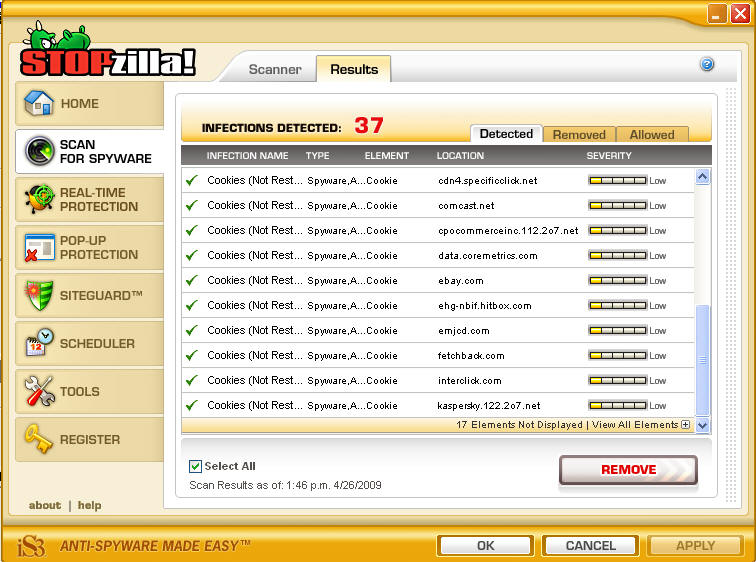The width and height of the screenshot is (756, 562).
Task: Open the HOME section in sidebar
Action: tap(90, 104)
